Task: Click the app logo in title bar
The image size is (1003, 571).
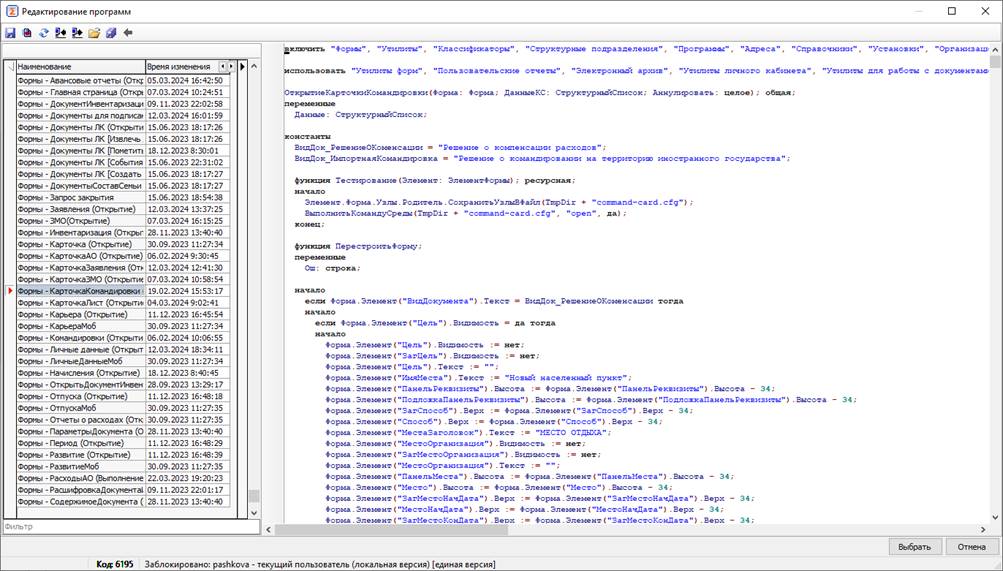Action: click(12, 12)
